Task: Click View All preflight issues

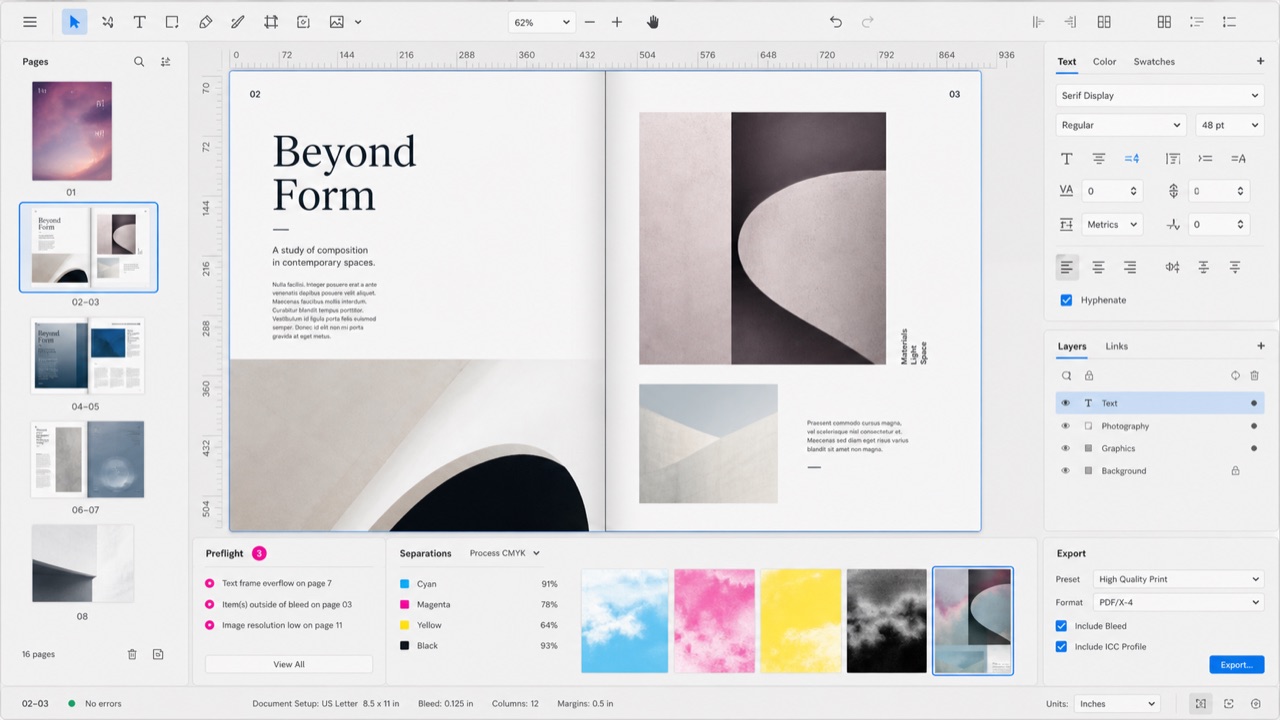Action: click(x=289, y=664)
